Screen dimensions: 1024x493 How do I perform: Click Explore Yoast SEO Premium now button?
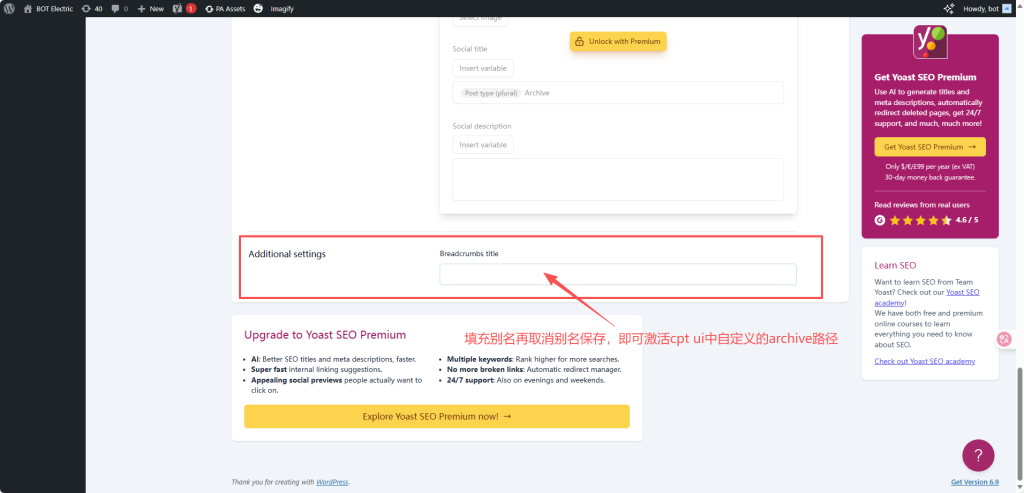click(x=436, y=416)
